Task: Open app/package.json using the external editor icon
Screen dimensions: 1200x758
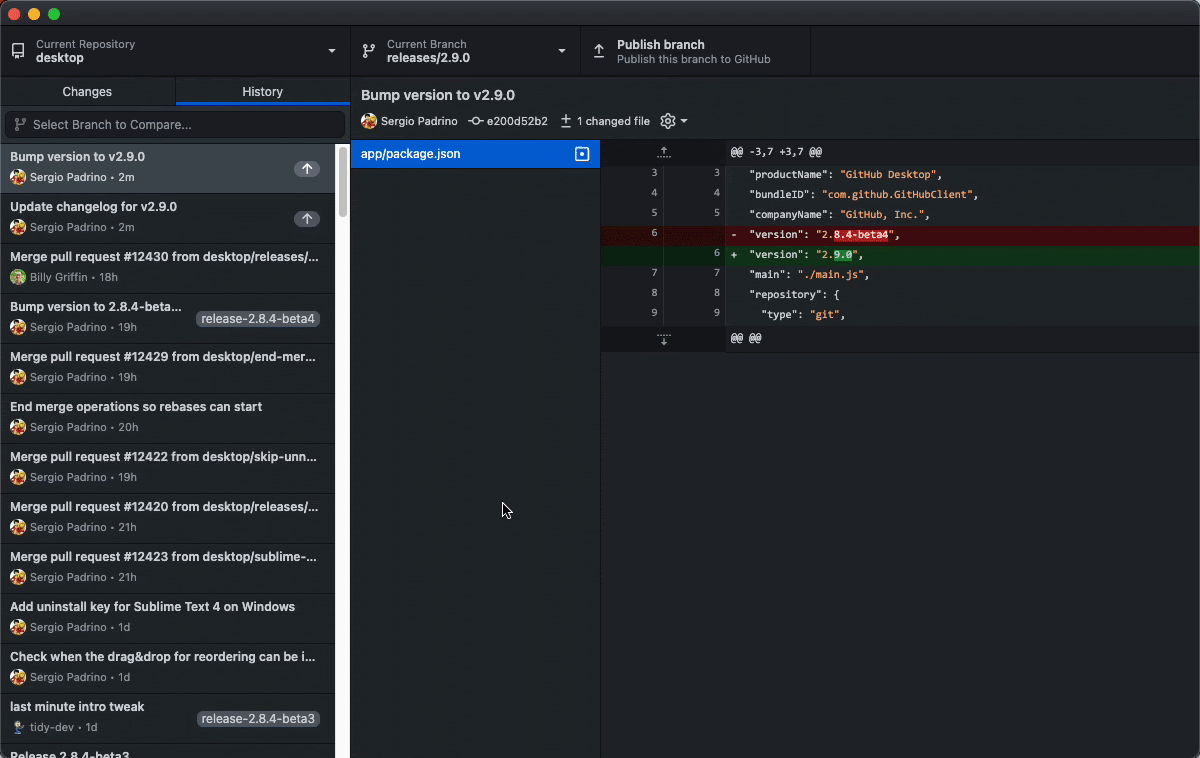Action: pos(583,154)
